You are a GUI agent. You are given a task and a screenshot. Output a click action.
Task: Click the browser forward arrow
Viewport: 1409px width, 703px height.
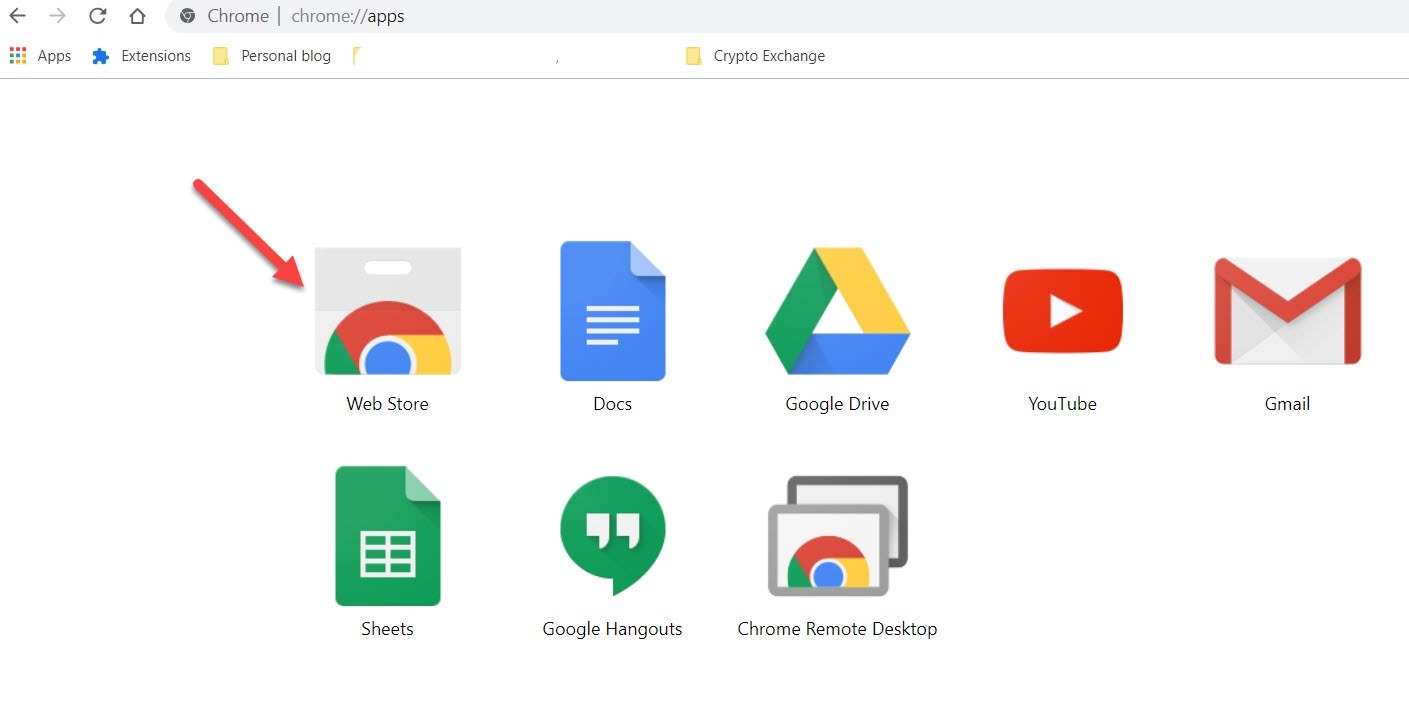coord(57,16)
